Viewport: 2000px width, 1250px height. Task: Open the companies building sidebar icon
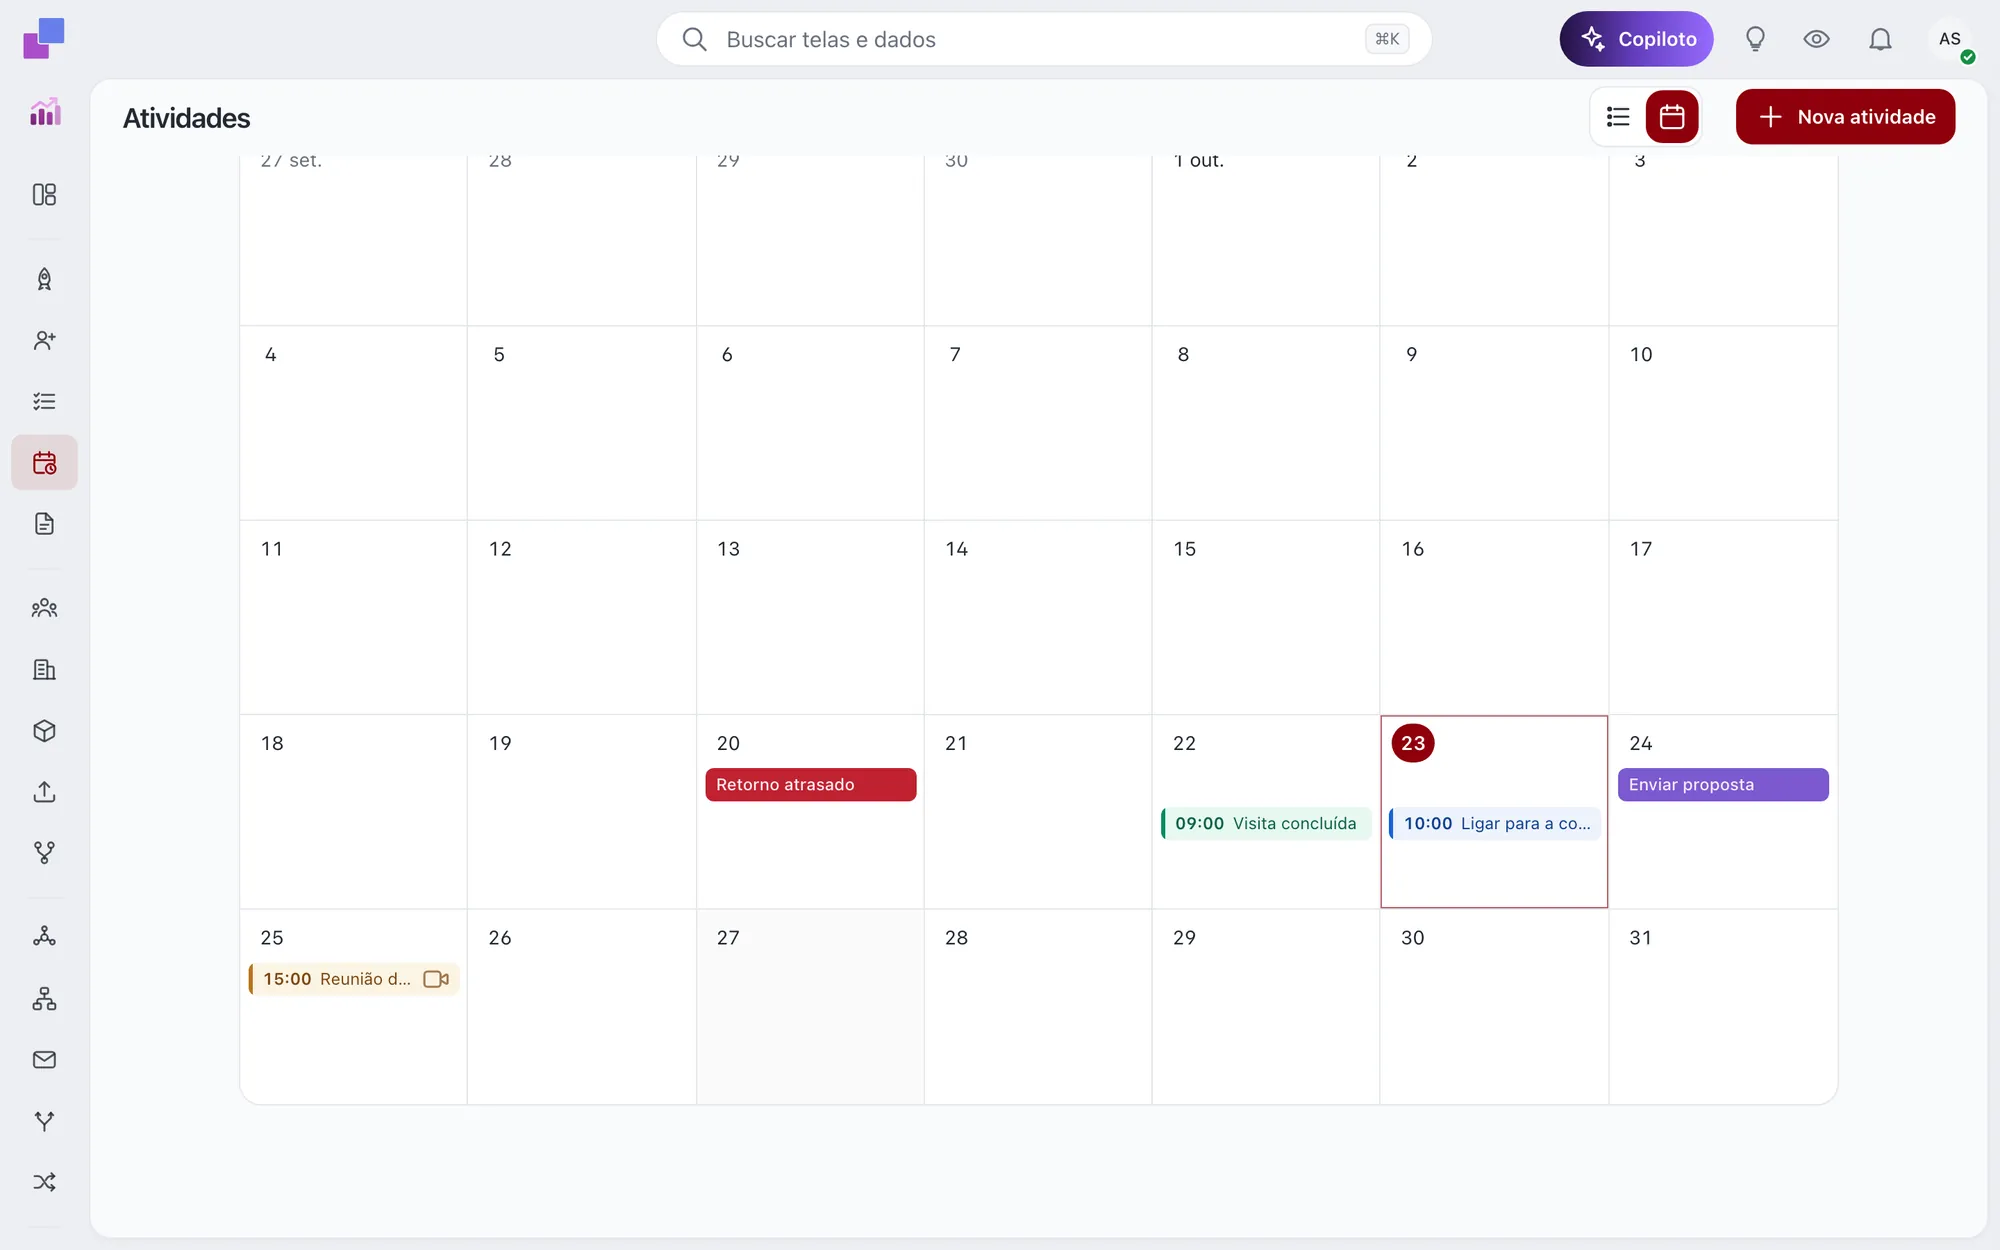(x=44, y=669)
